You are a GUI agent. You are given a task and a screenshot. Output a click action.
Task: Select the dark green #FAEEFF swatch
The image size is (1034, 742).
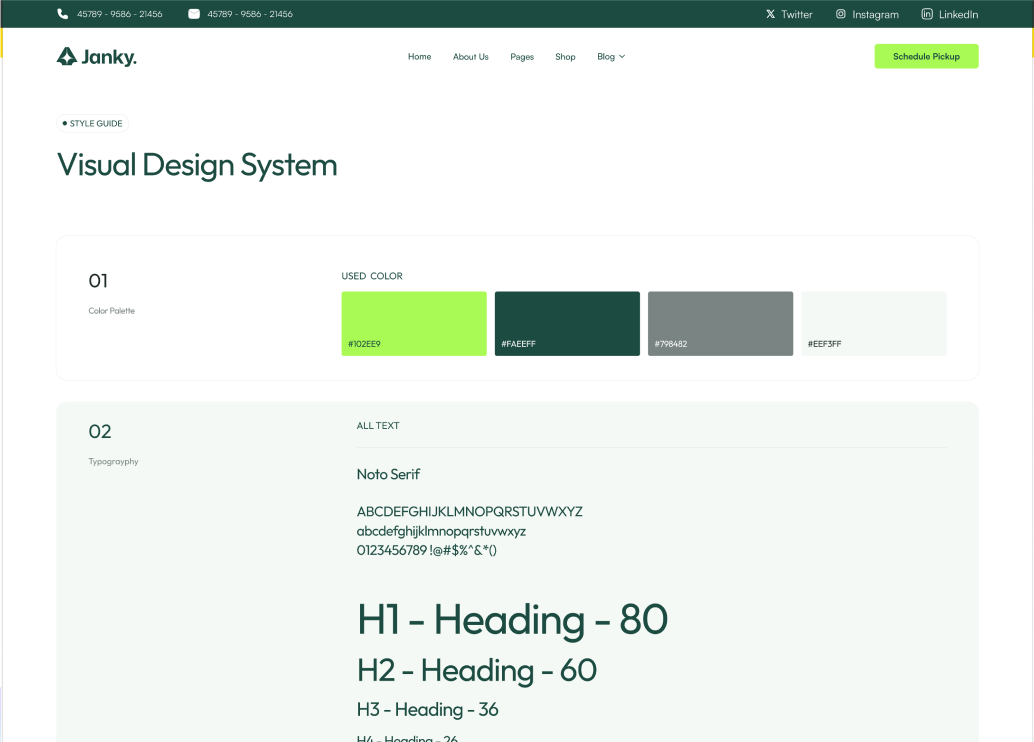click(566, 323)
